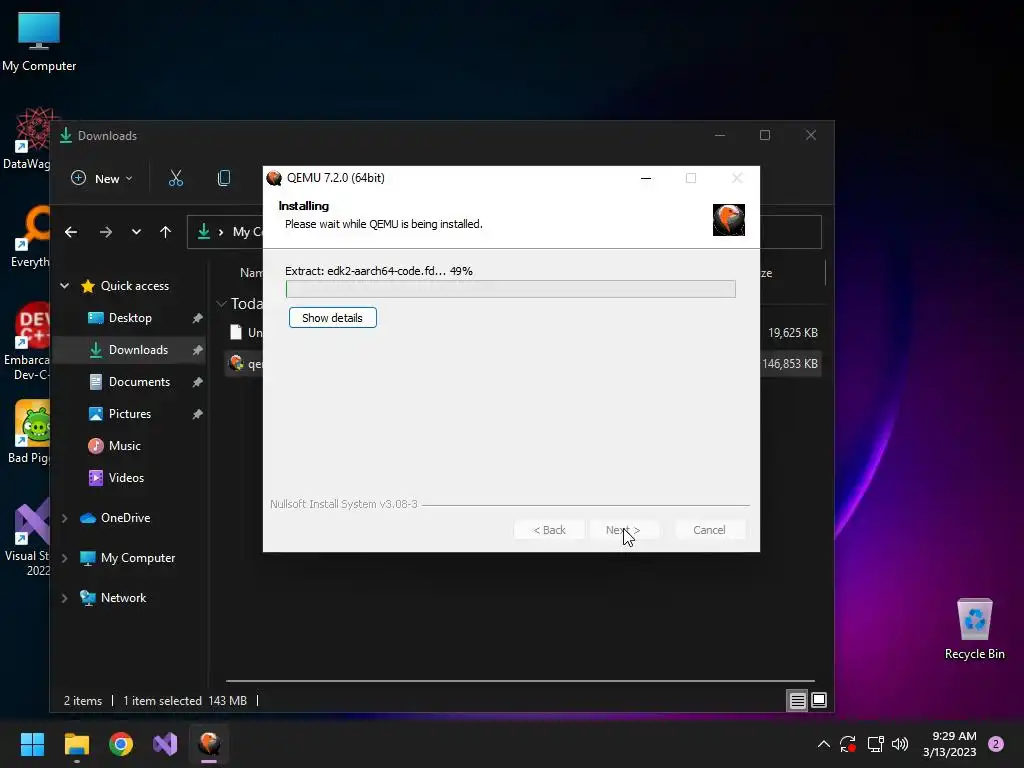Click pin icon next to Documents
The height and width of the screenshot is (768, 1024).
(197, 382)
